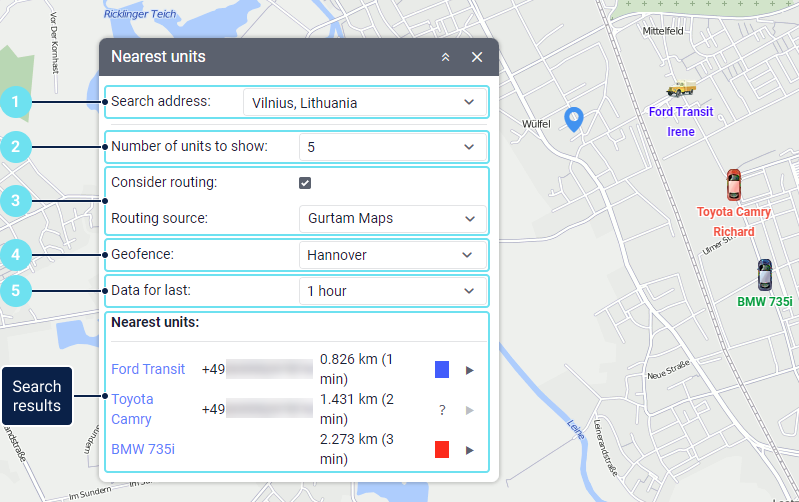Screen dimensions: 799x502
Task: Open the Data for last dropdown
Action: coord(392,291)
